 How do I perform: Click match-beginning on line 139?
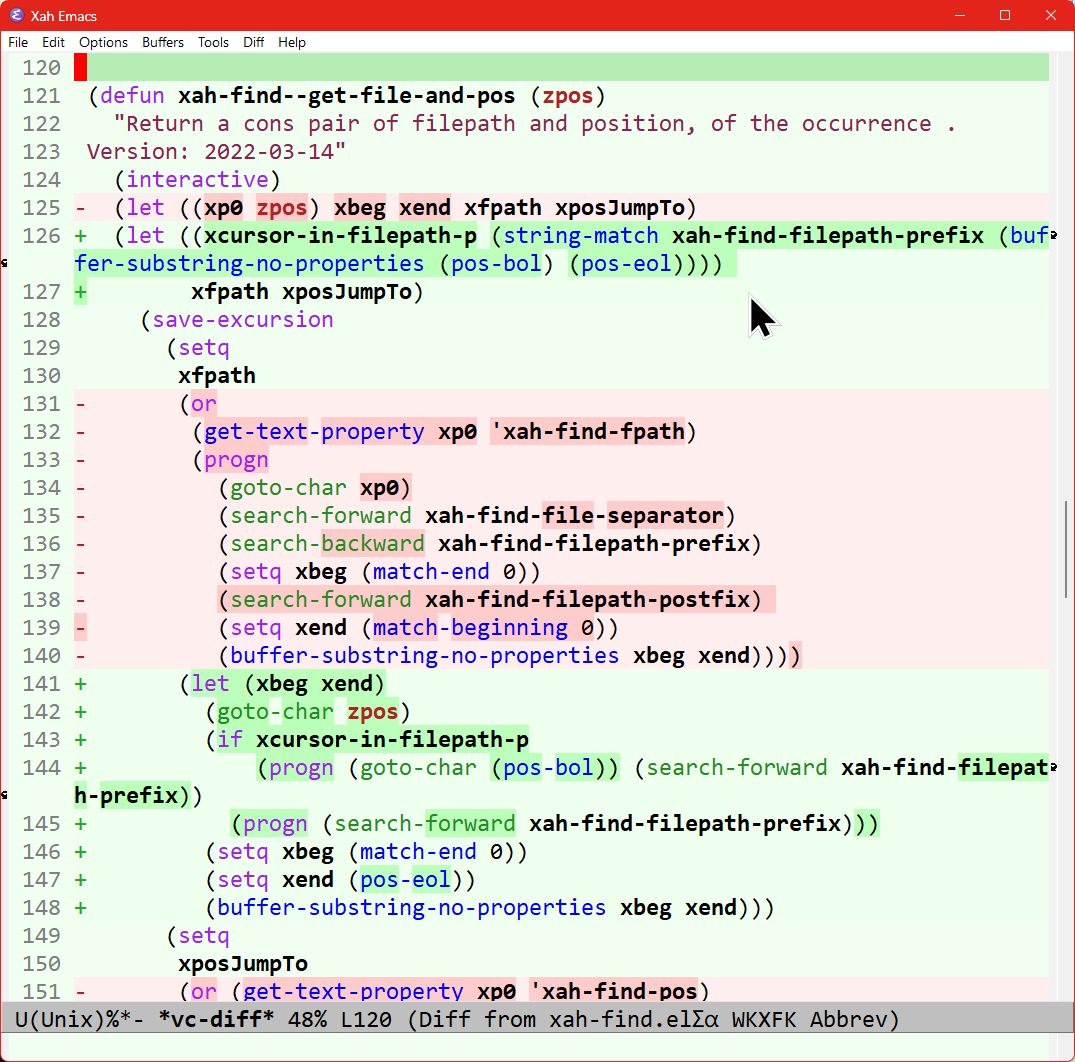point(470,628)
